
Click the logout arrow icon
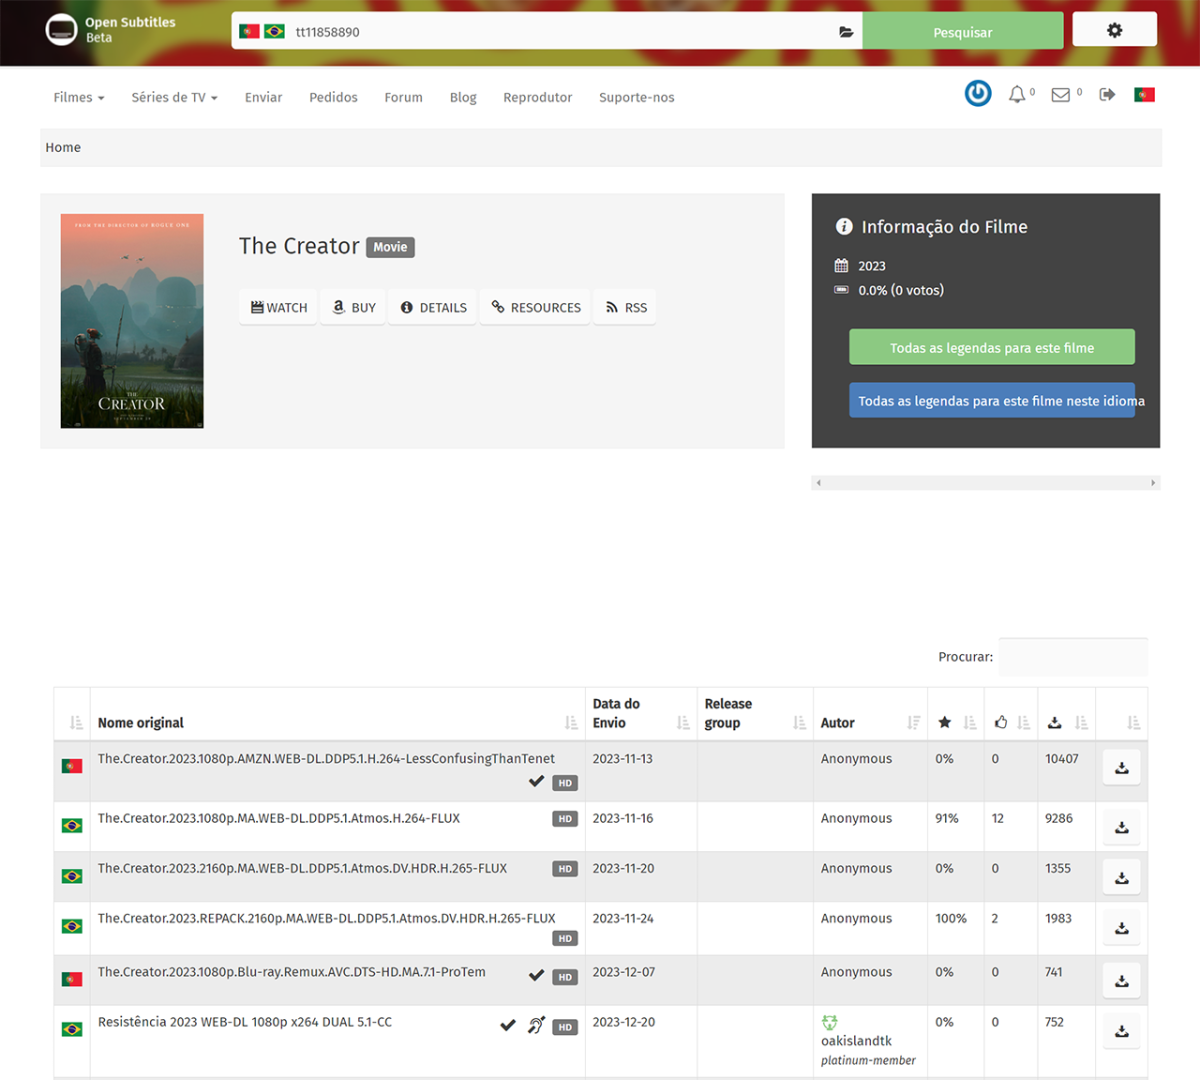click(x=1107, y=95)
